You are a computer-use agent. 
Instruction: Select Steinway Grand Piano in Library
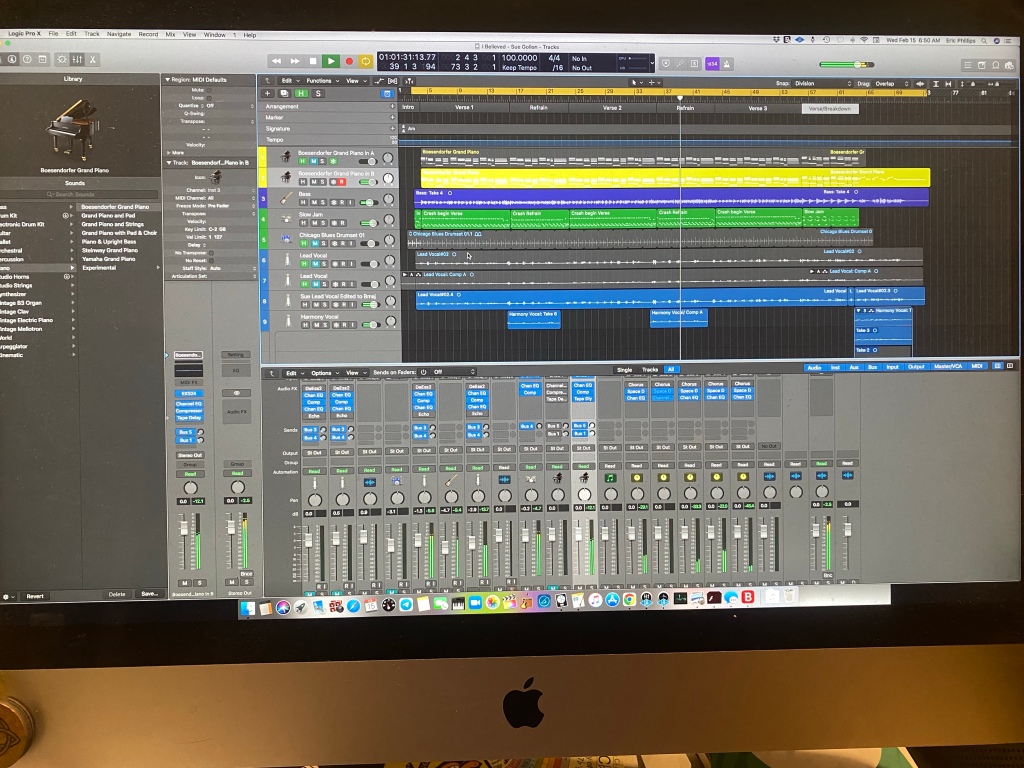coord(110,250)
